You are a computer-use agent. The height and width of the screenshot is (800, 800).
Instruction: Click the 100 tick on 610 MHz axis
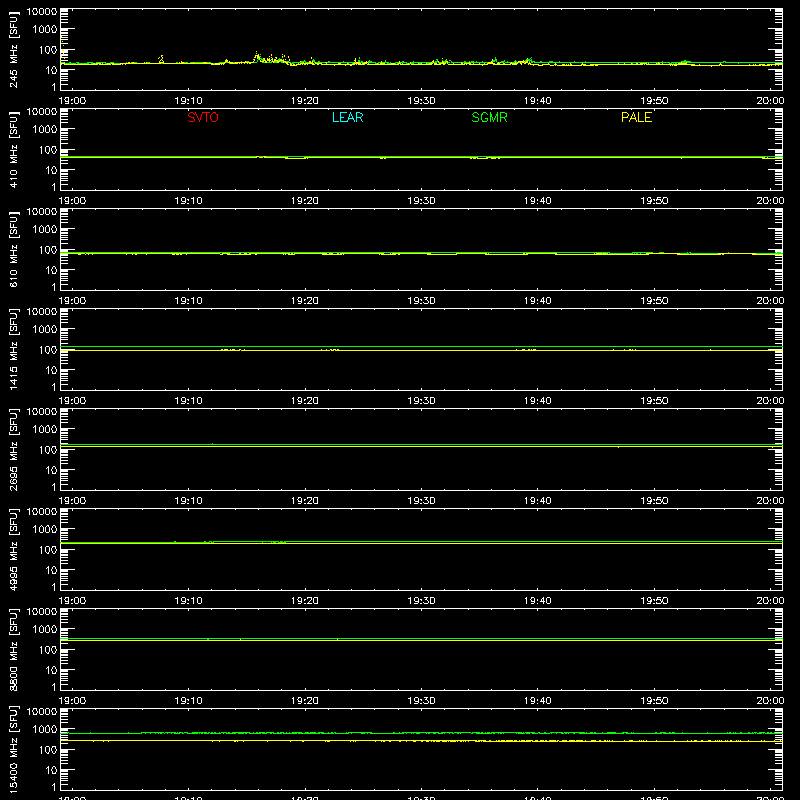(x=48, y=250)
